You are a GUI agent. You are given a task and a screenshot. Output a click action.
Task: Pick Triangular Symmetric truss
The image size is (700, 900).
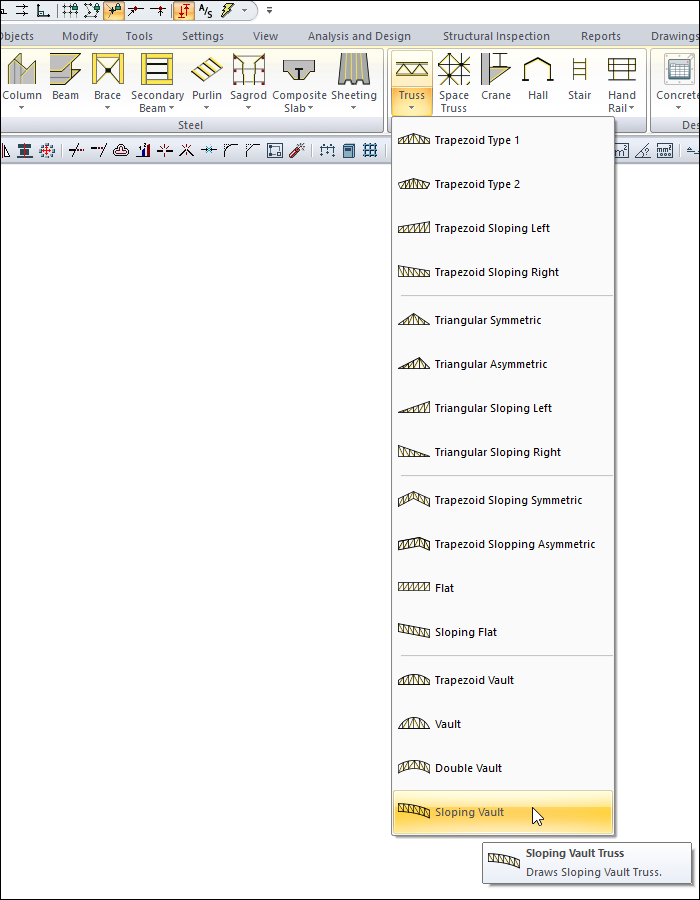[x=503, y=320]
